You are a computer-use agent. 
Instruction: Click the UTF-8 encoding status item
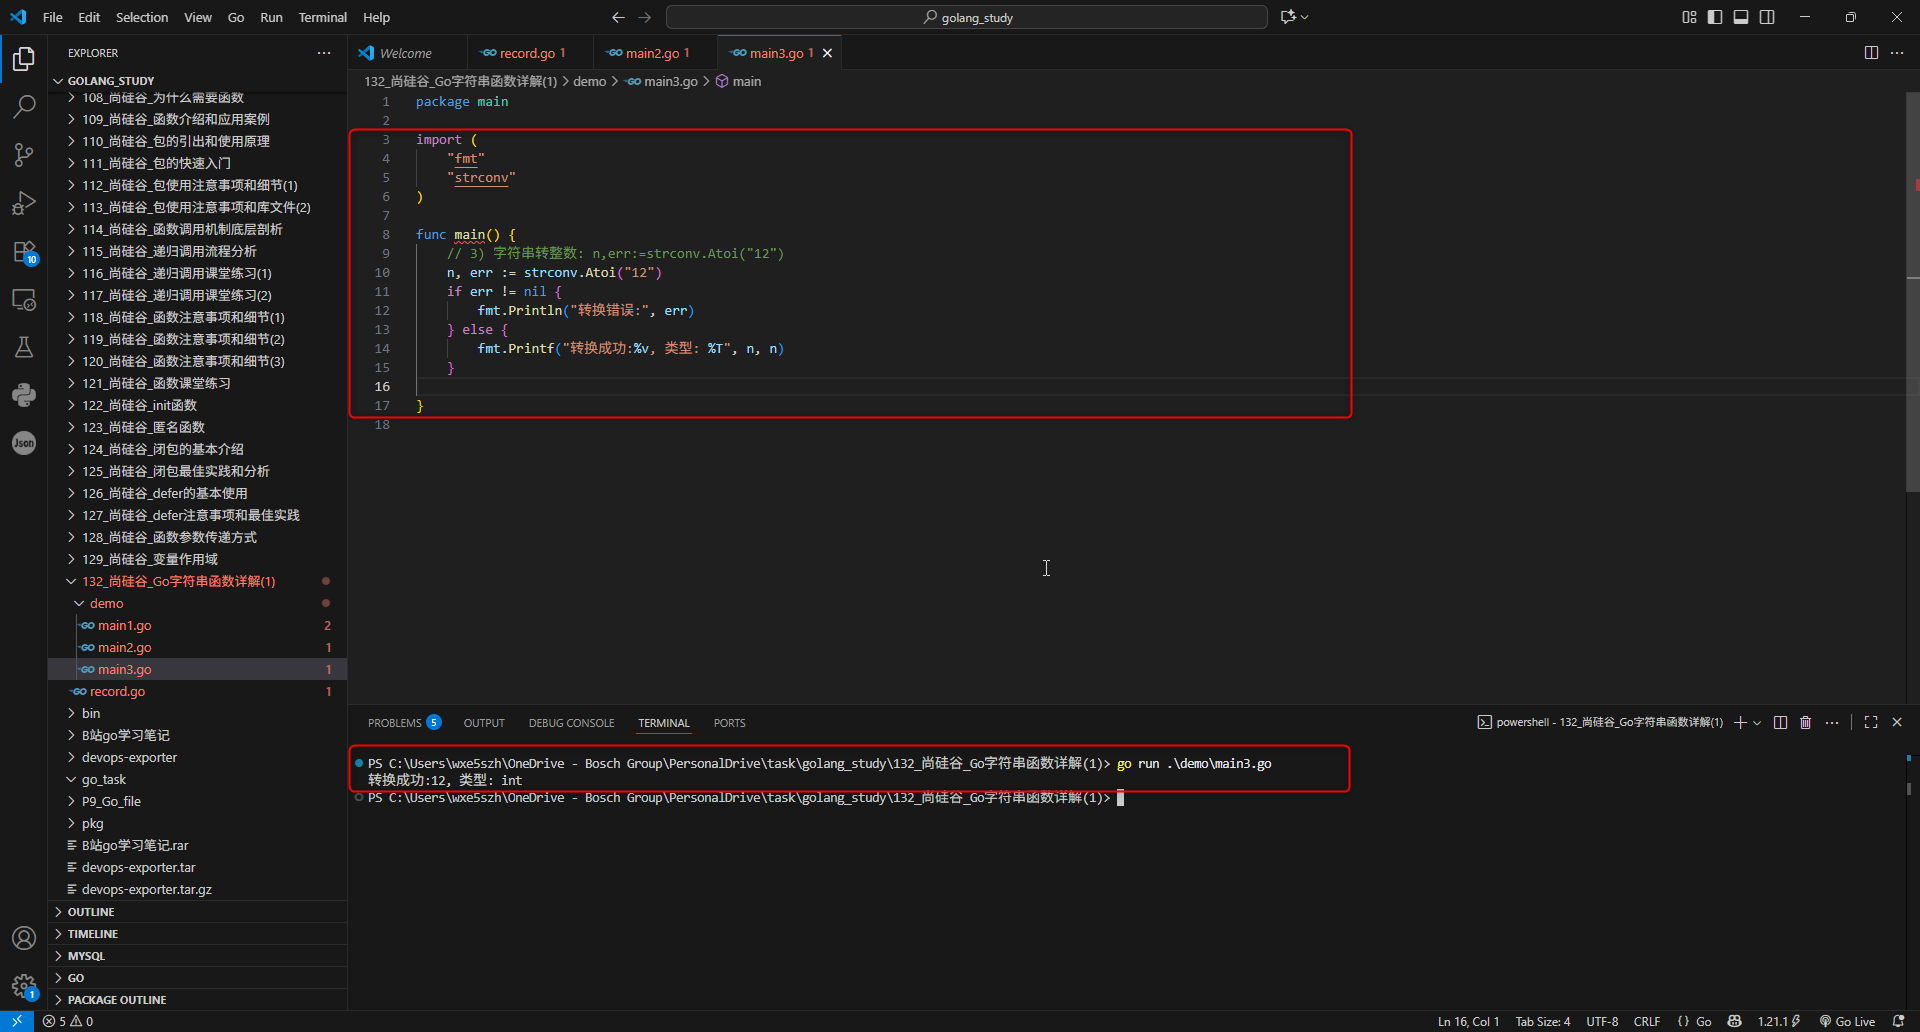1602,1021
